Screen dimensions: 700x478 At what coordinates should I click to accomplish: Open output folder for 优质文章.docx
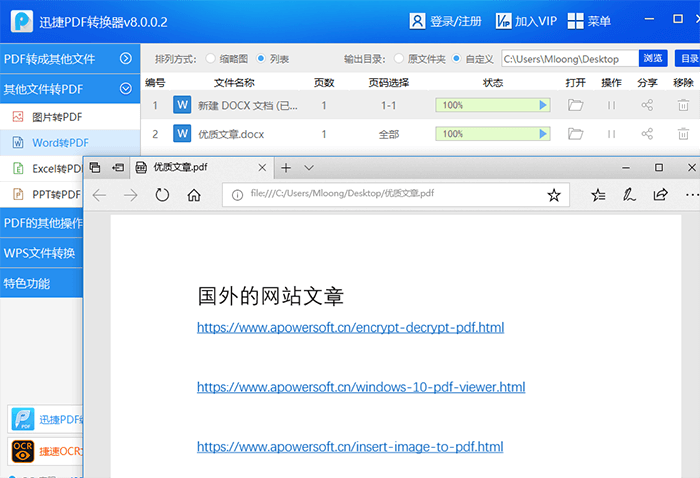(575, 134)
